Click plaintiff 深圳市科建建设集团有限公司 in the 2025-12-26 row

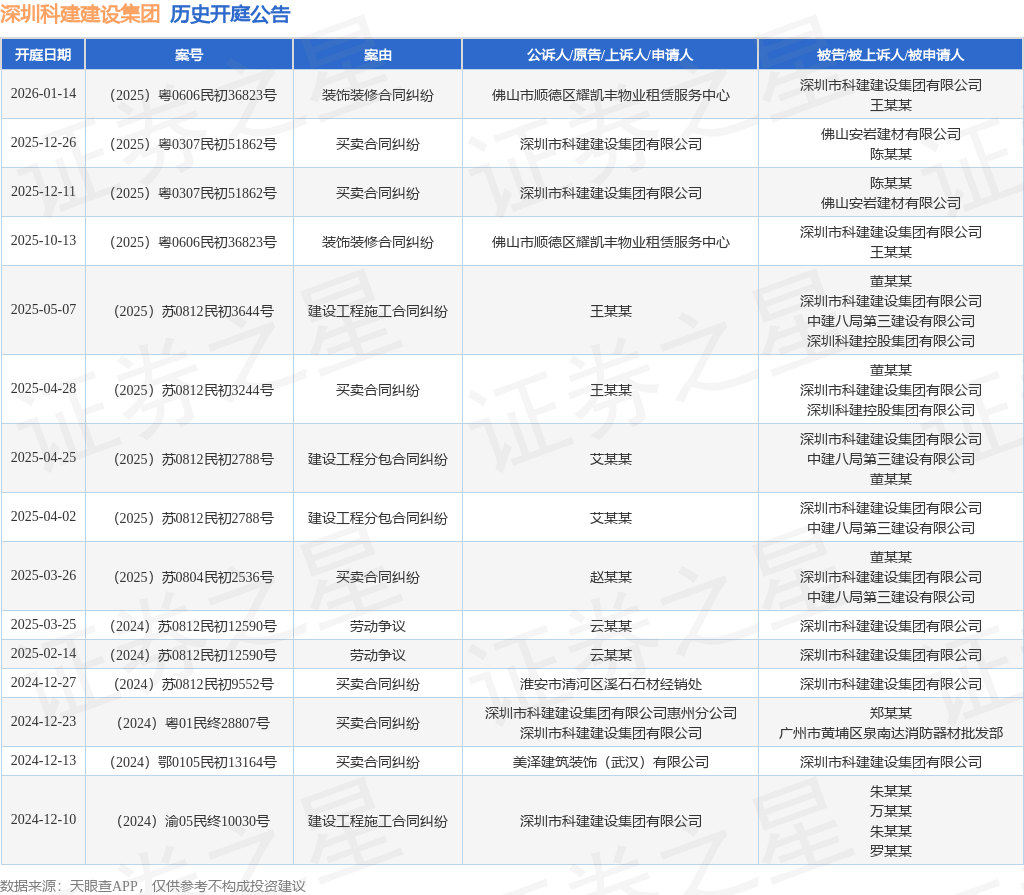pyautogui.click(x=611, y=144)
